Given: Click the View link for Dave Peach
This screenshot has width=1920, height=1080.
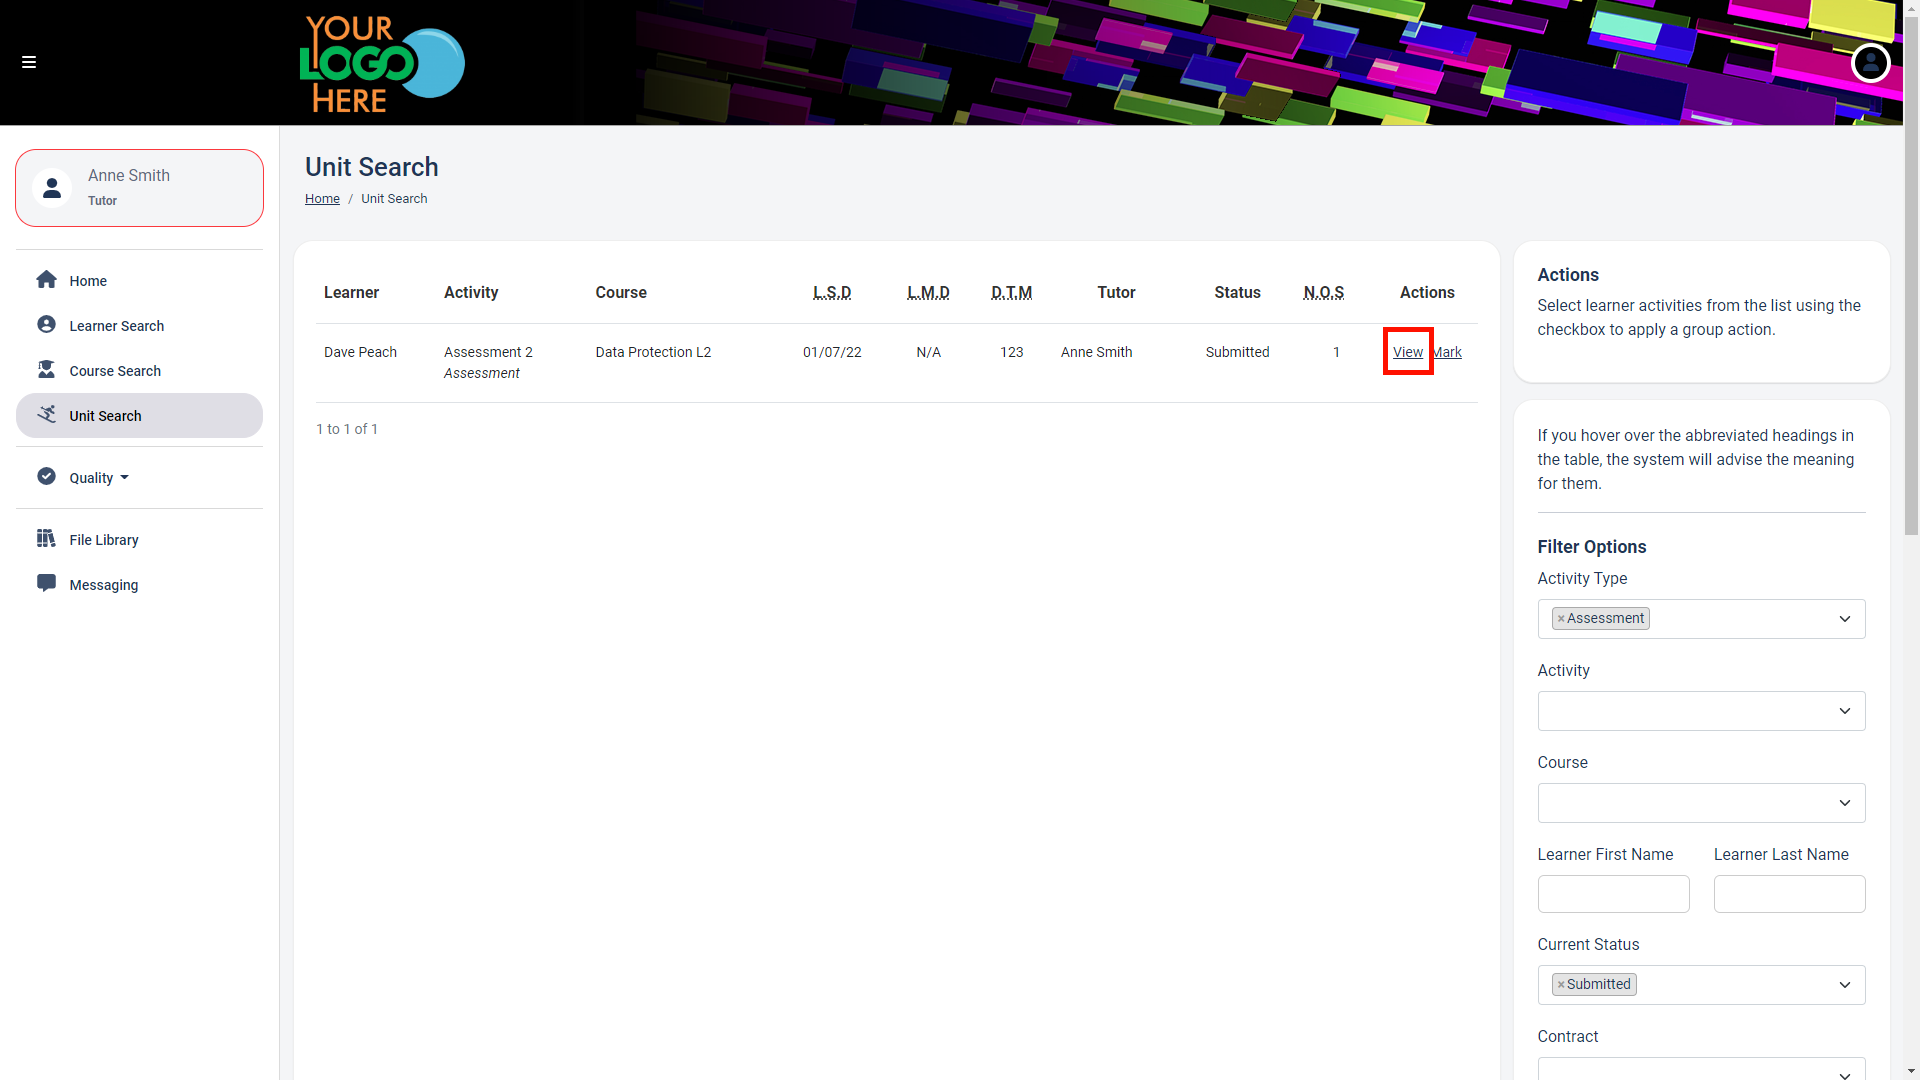Looking at the screenshot, I should [x=1407, y=352].
